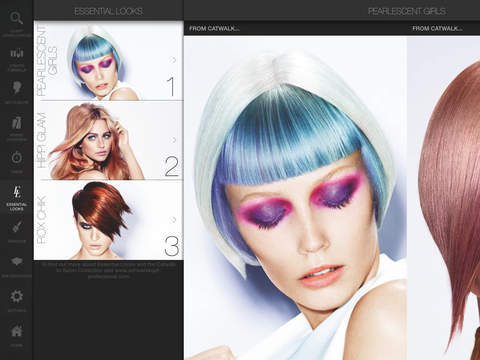The width and height of the screenshot is (480, 360).
Task: Select the Essential Looks sidebar icon
Action: (16, 193)
